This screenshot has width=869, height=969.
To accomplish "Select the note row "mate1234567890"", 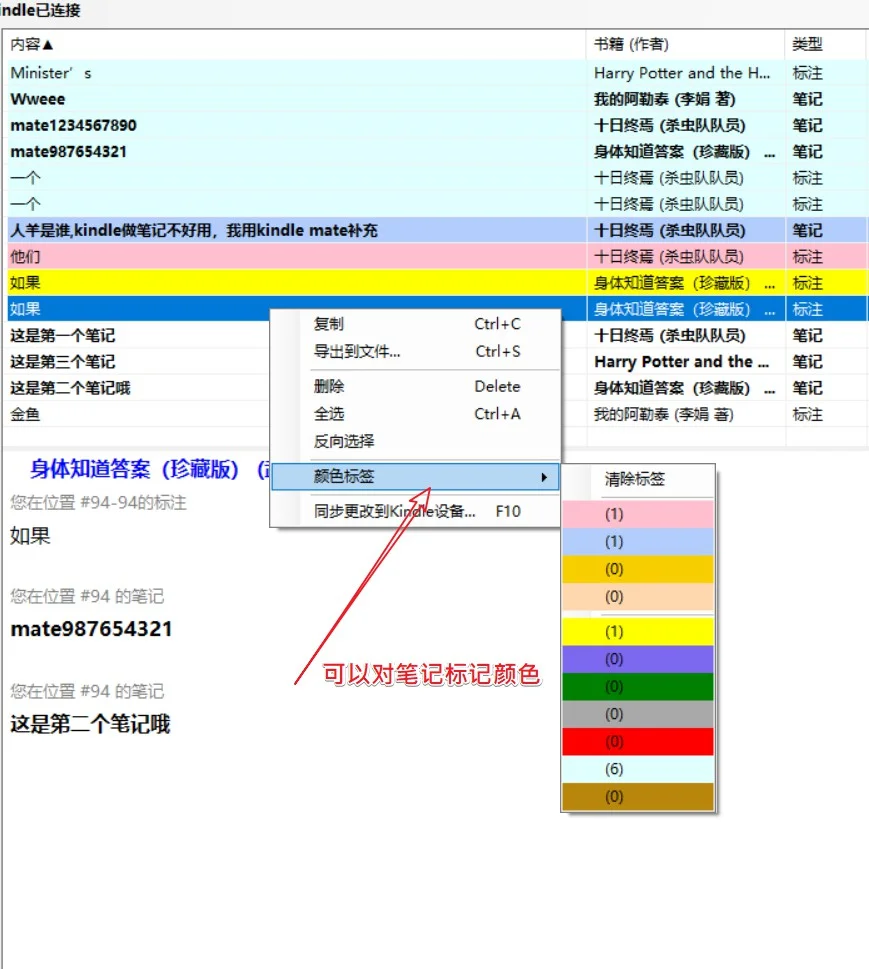I will point(436,125).
